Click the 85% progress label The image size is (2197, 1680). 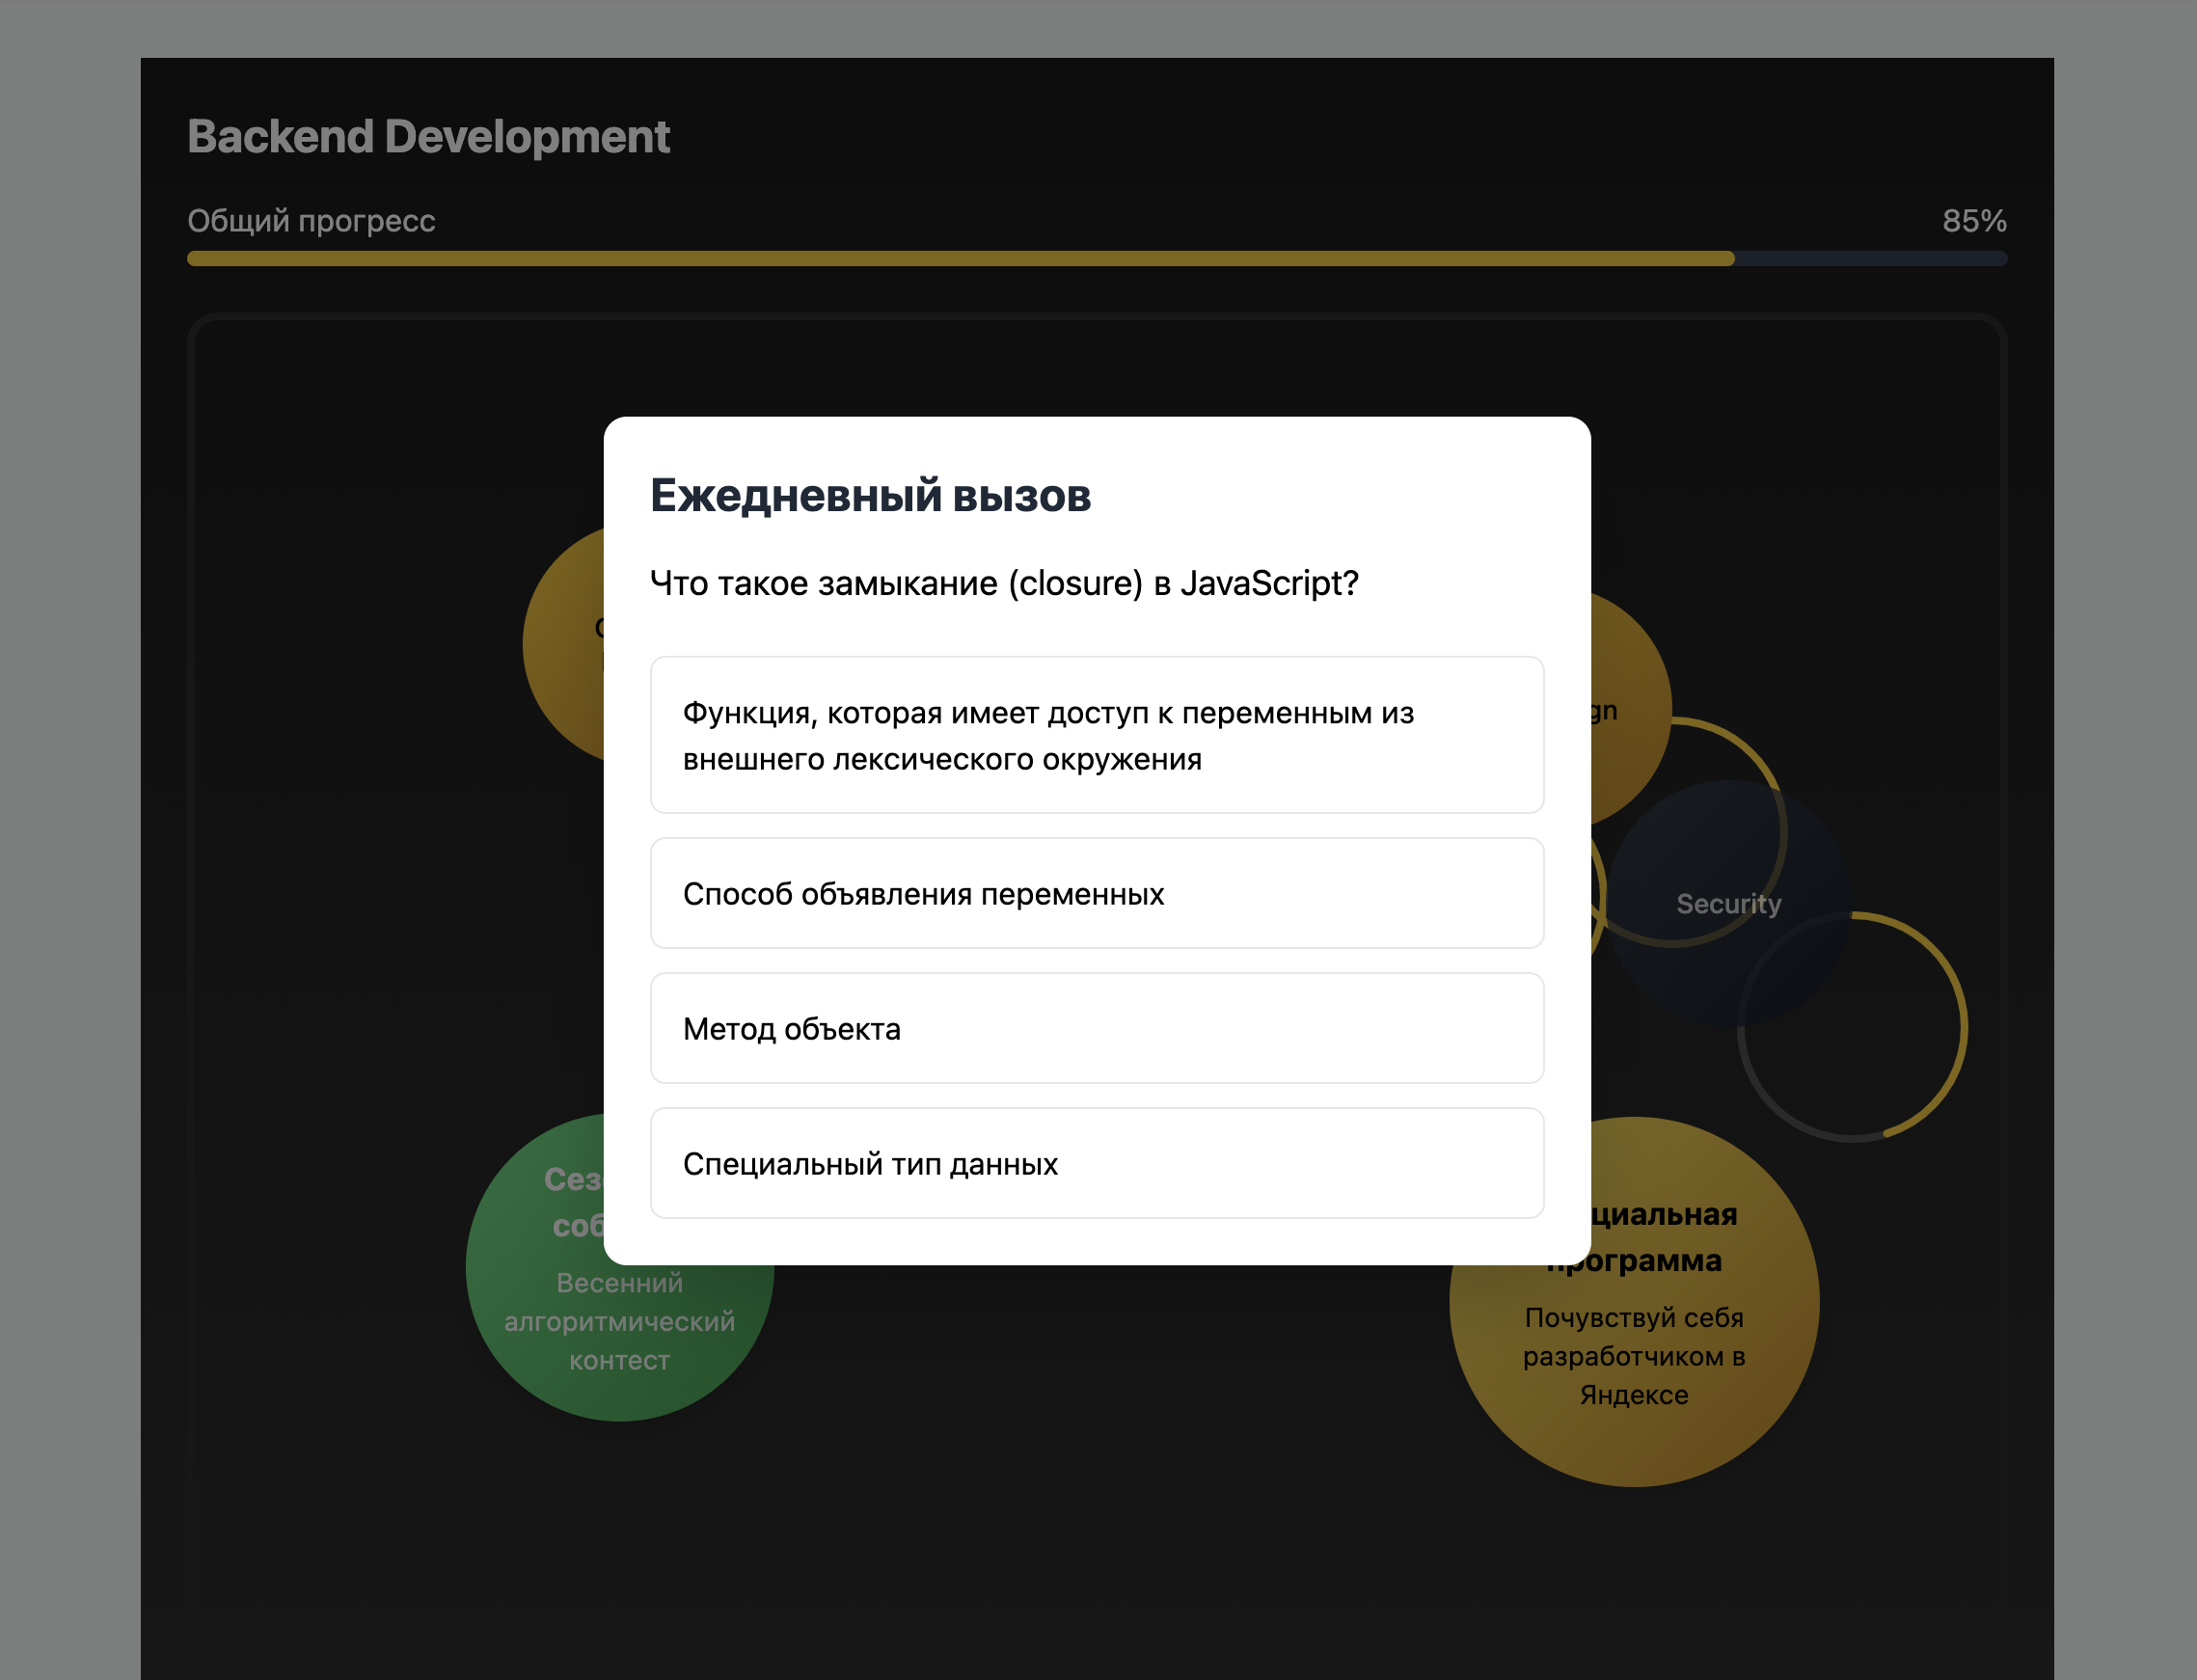[x=1973, y=221]
